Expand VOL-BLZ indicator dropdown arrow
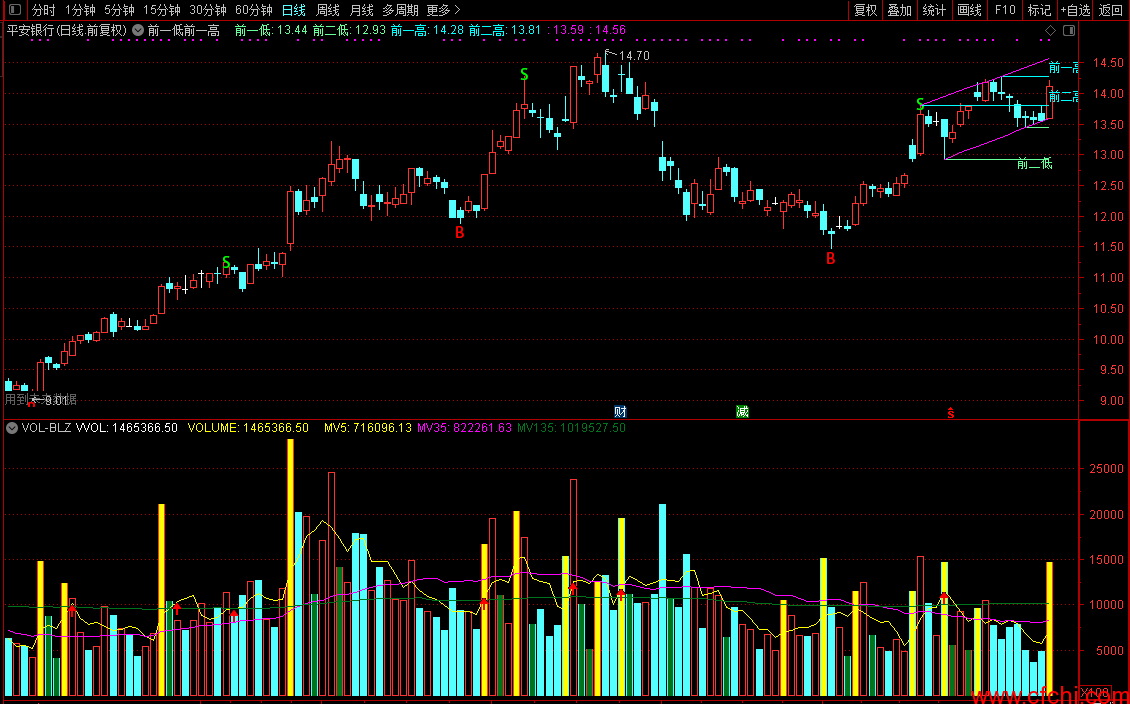 (12, 428)
